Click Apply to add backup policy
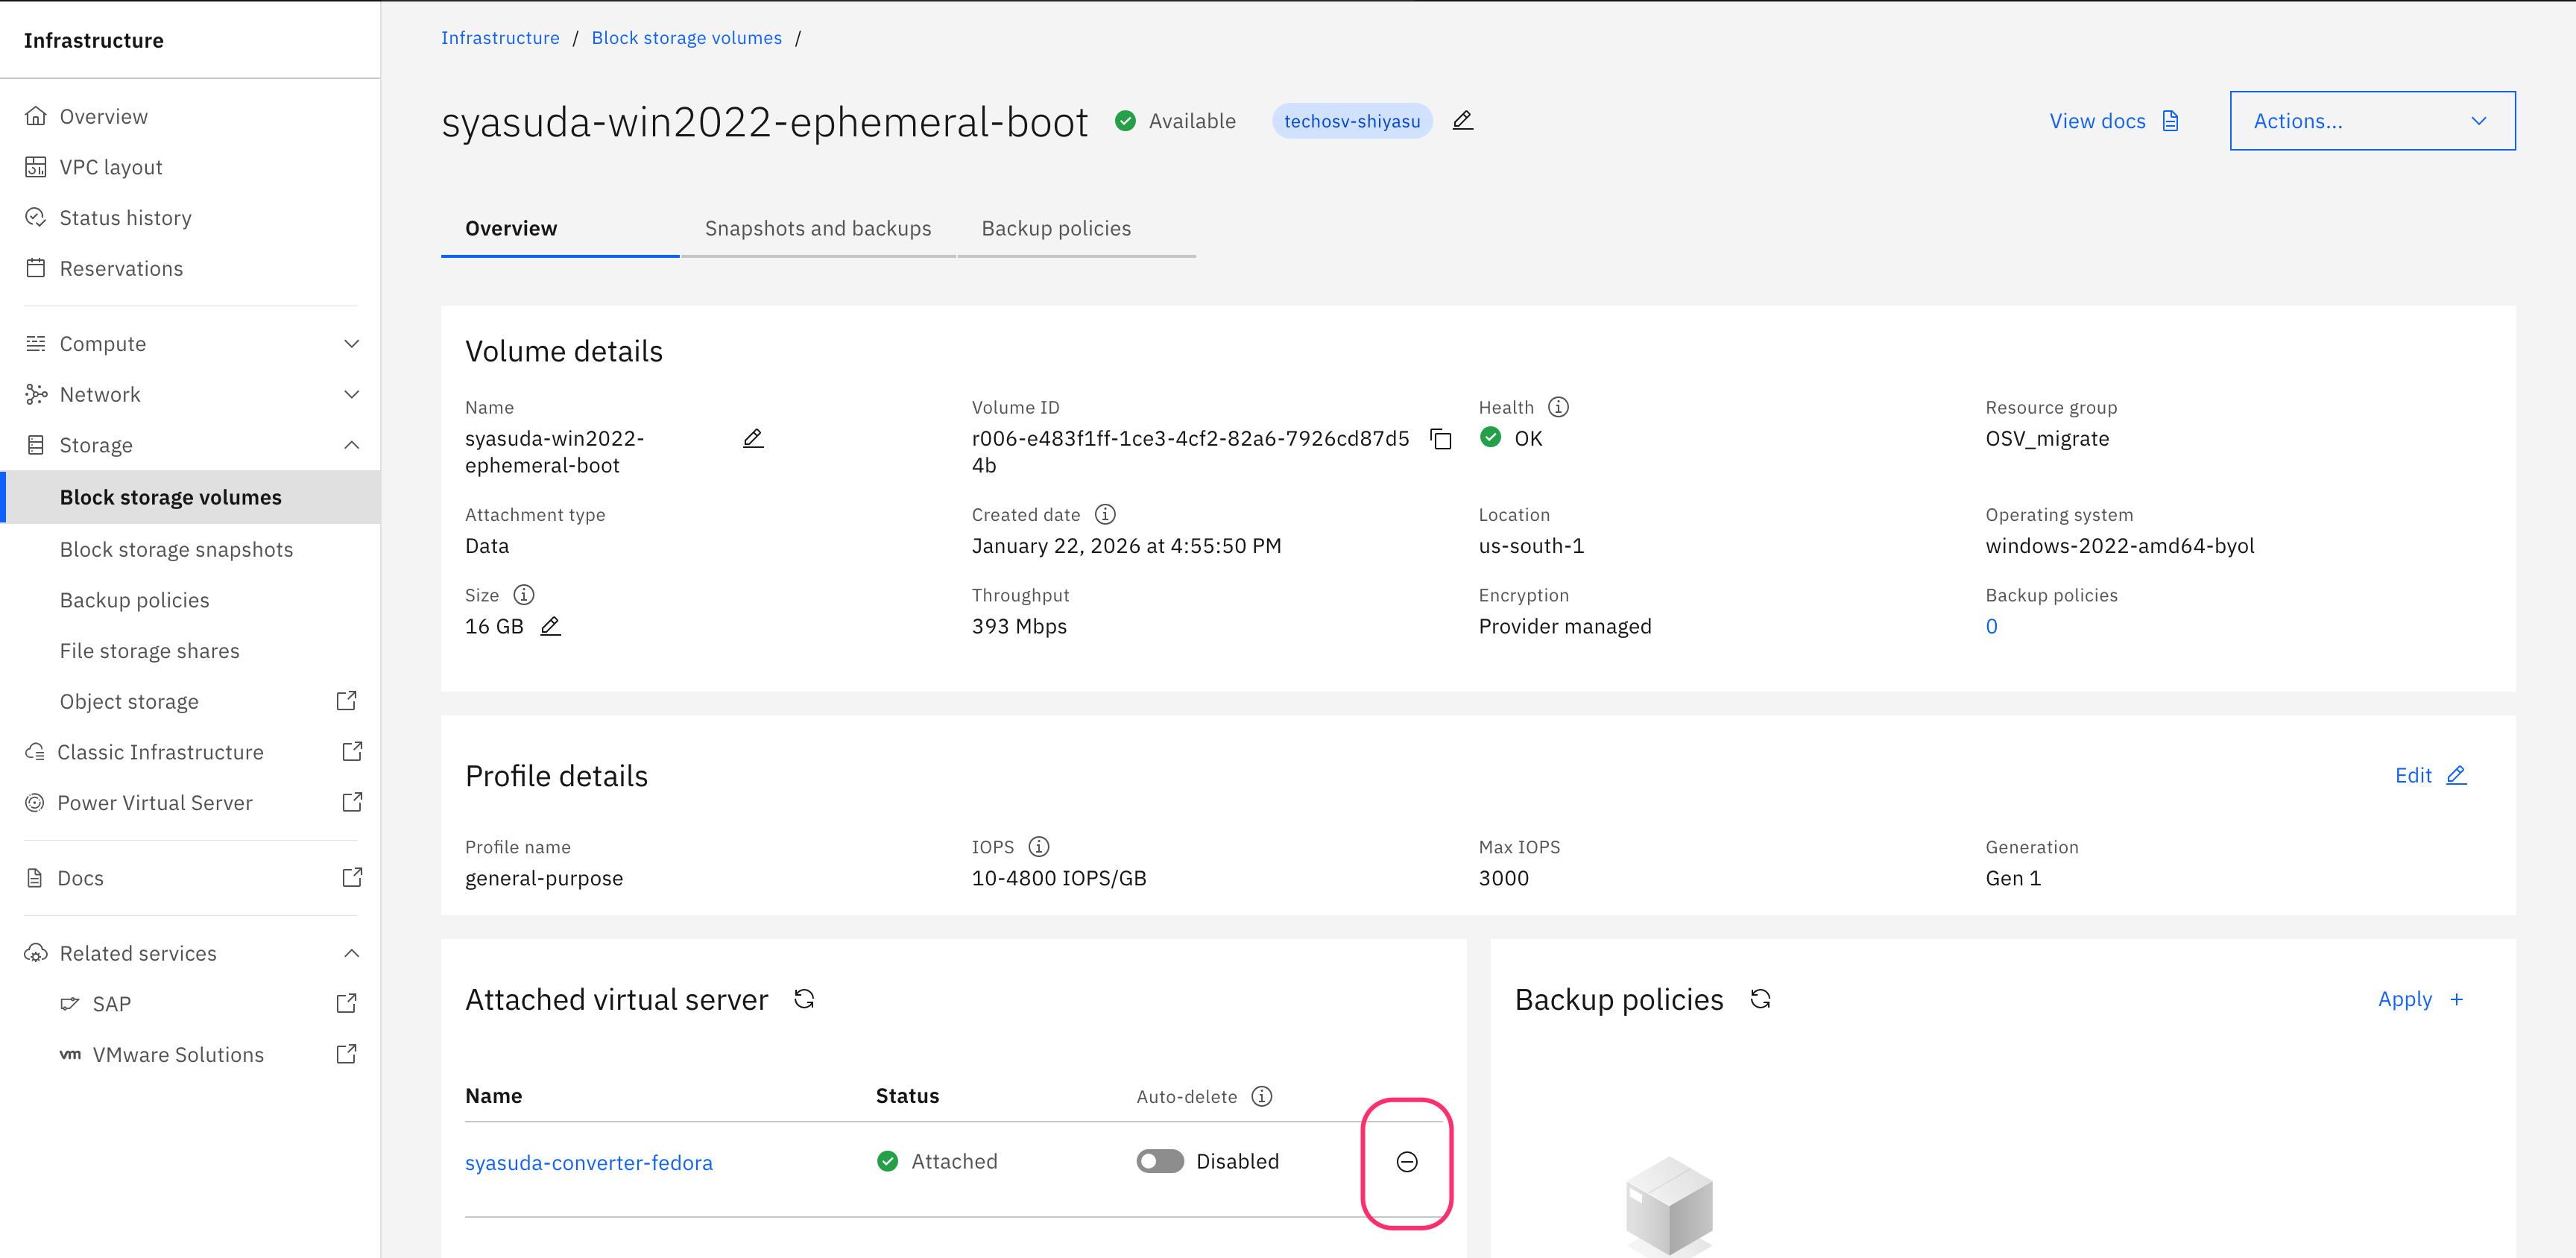The height and width of the screenshot is (1258, 2576). [x=2420, y=999]
